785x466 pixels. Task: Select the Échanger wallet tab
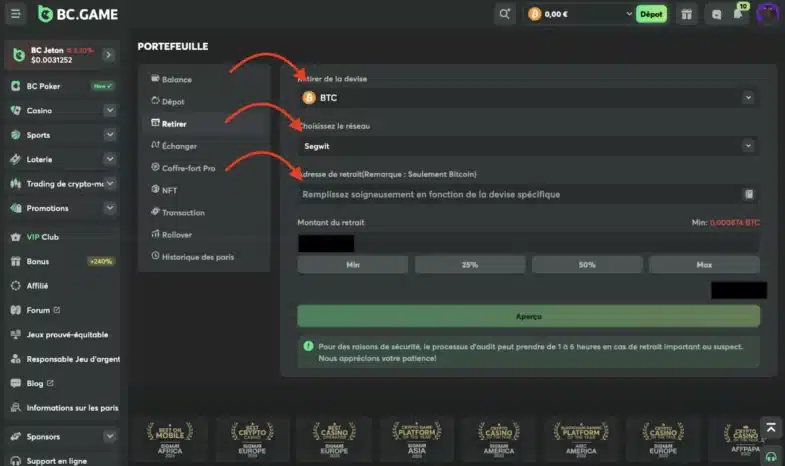coord(204,146)
